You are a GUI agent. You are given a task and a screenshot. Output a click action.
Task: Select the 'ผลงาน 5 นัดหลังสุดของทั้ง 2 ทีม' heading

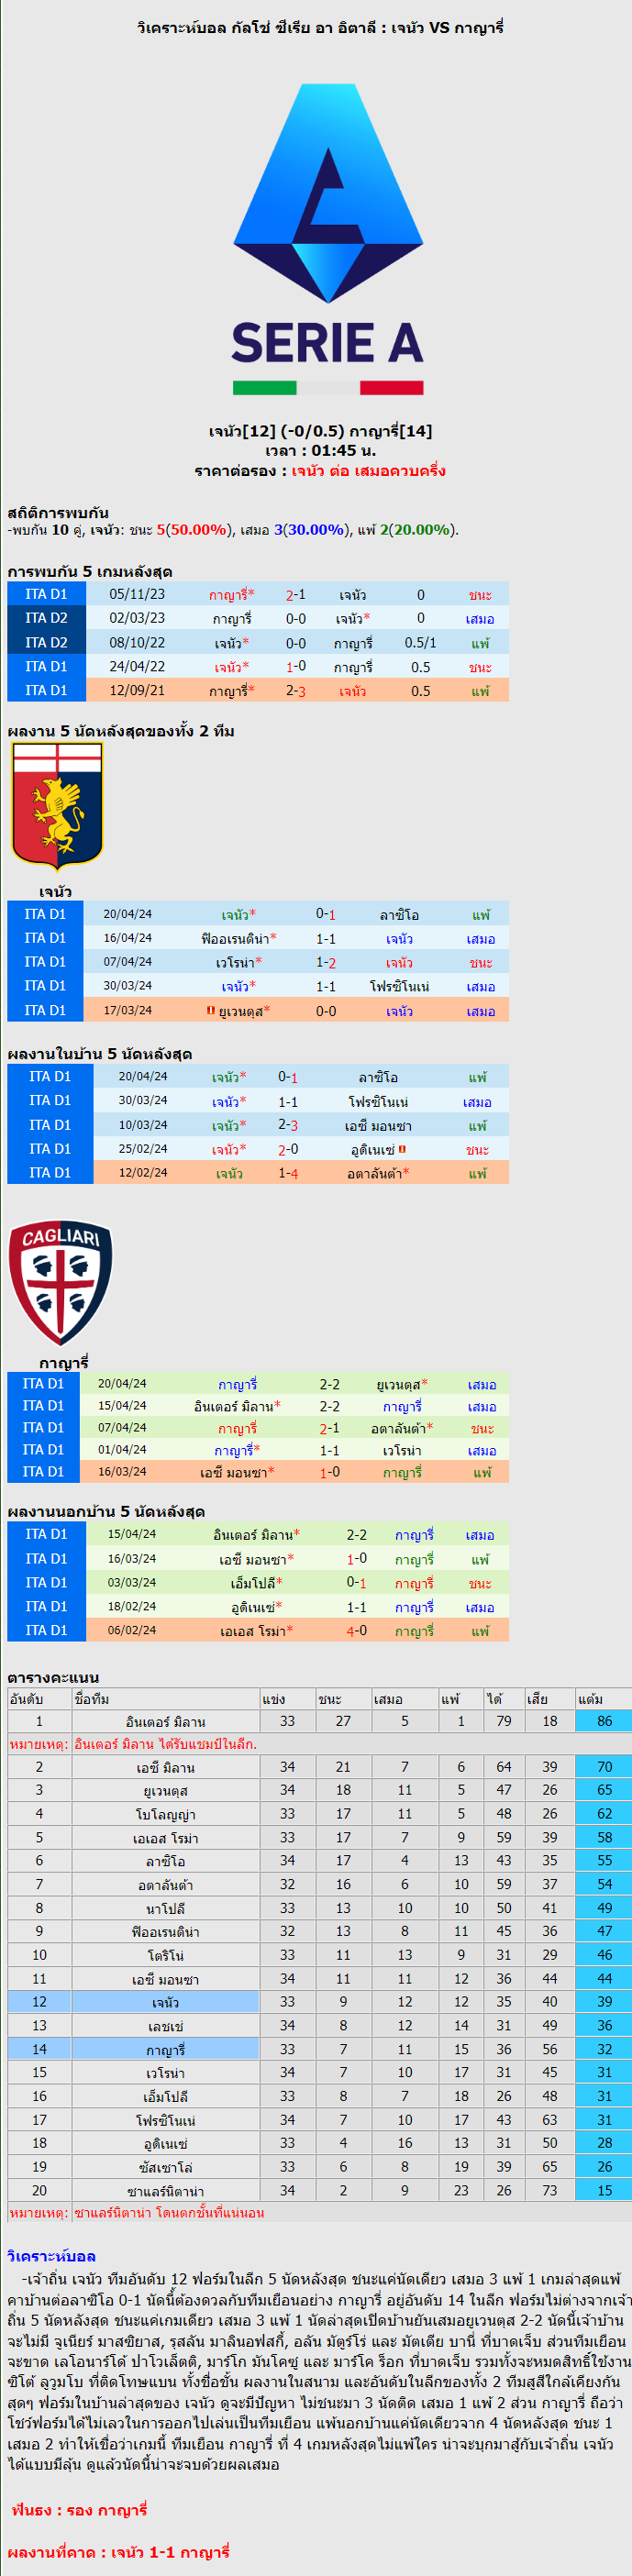tap(121, 731)
